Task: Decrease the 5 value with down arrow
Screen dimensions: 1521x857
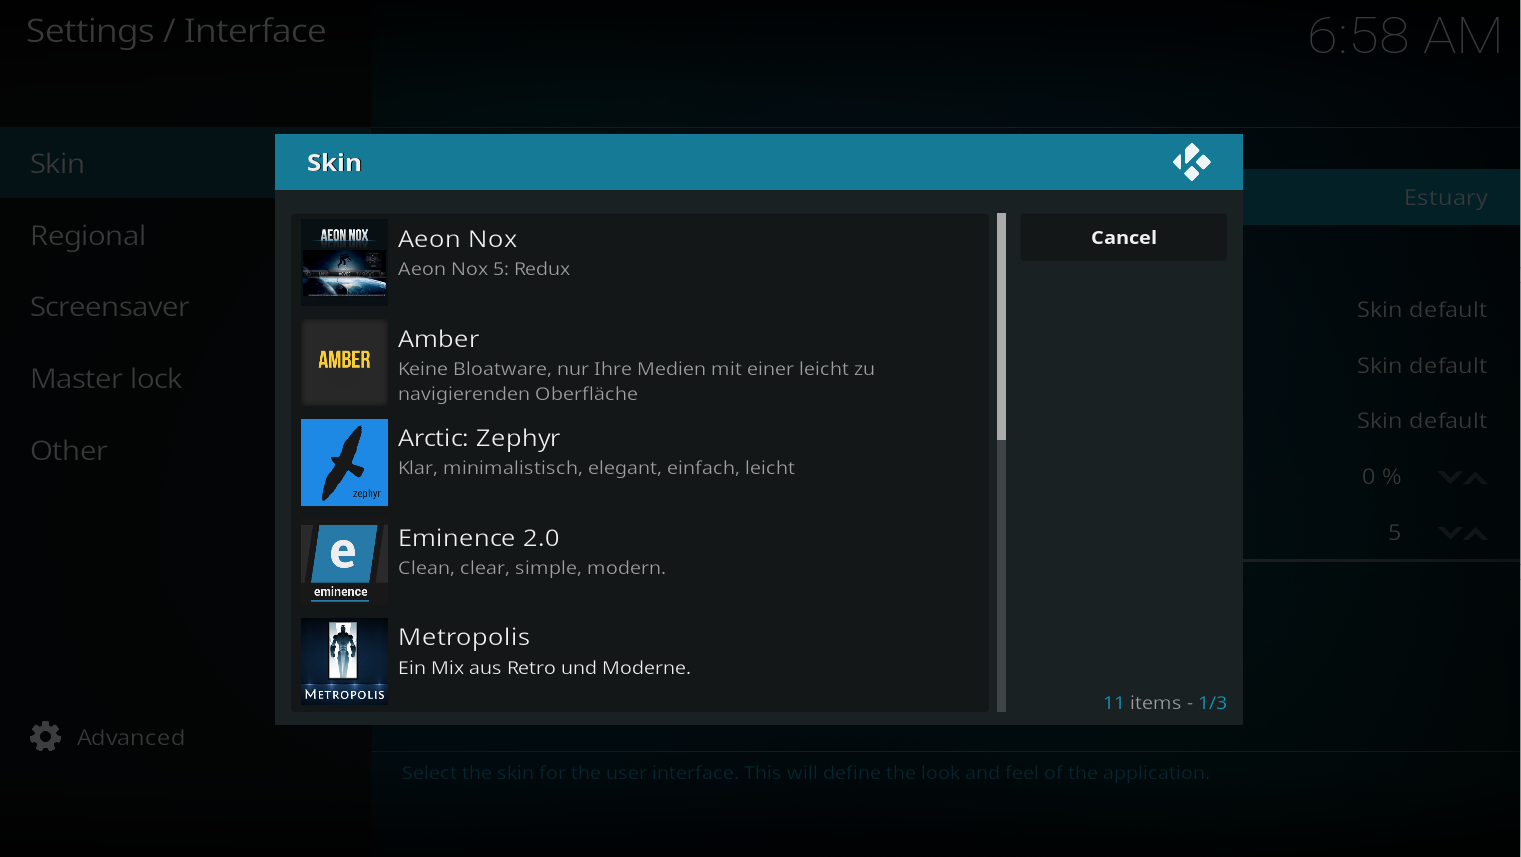Action: tap(1449, 533)
